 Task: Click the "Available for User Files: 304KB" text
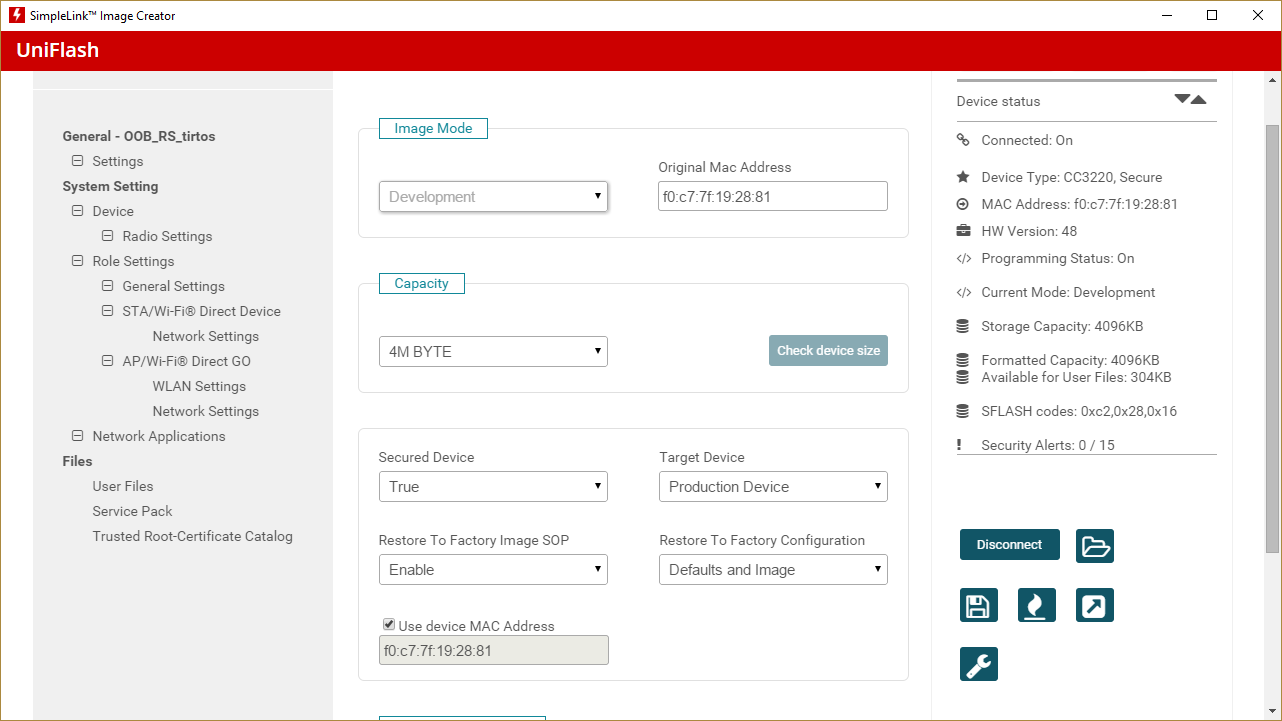click(1076, 378)
